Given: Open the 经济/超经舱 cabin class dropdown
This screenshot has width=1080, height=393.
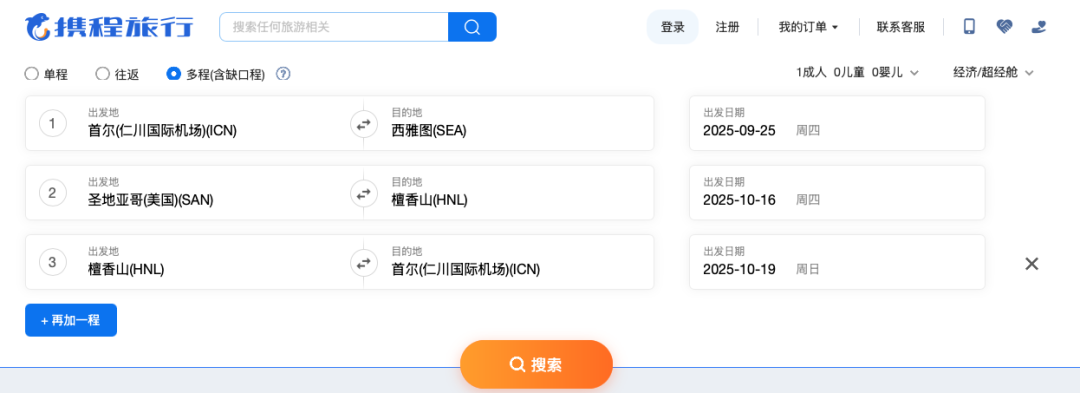Looking at the screenshot, I should point(993,72).
